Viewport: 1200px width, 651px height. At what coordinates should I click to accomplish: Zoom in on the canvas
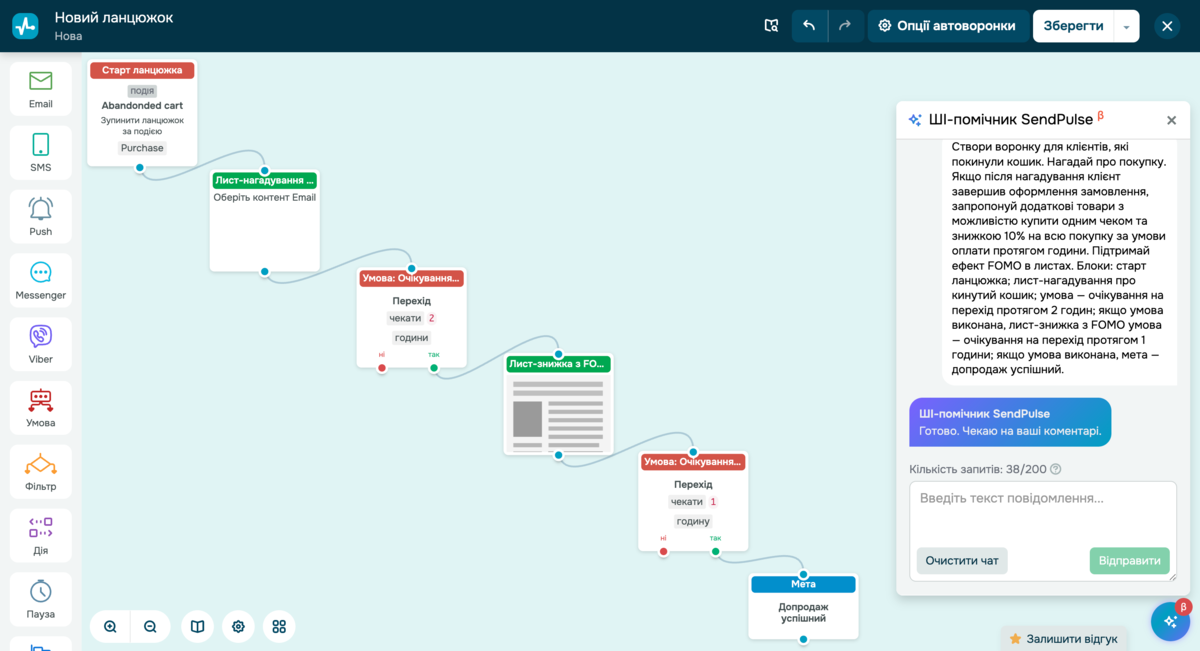110,627
